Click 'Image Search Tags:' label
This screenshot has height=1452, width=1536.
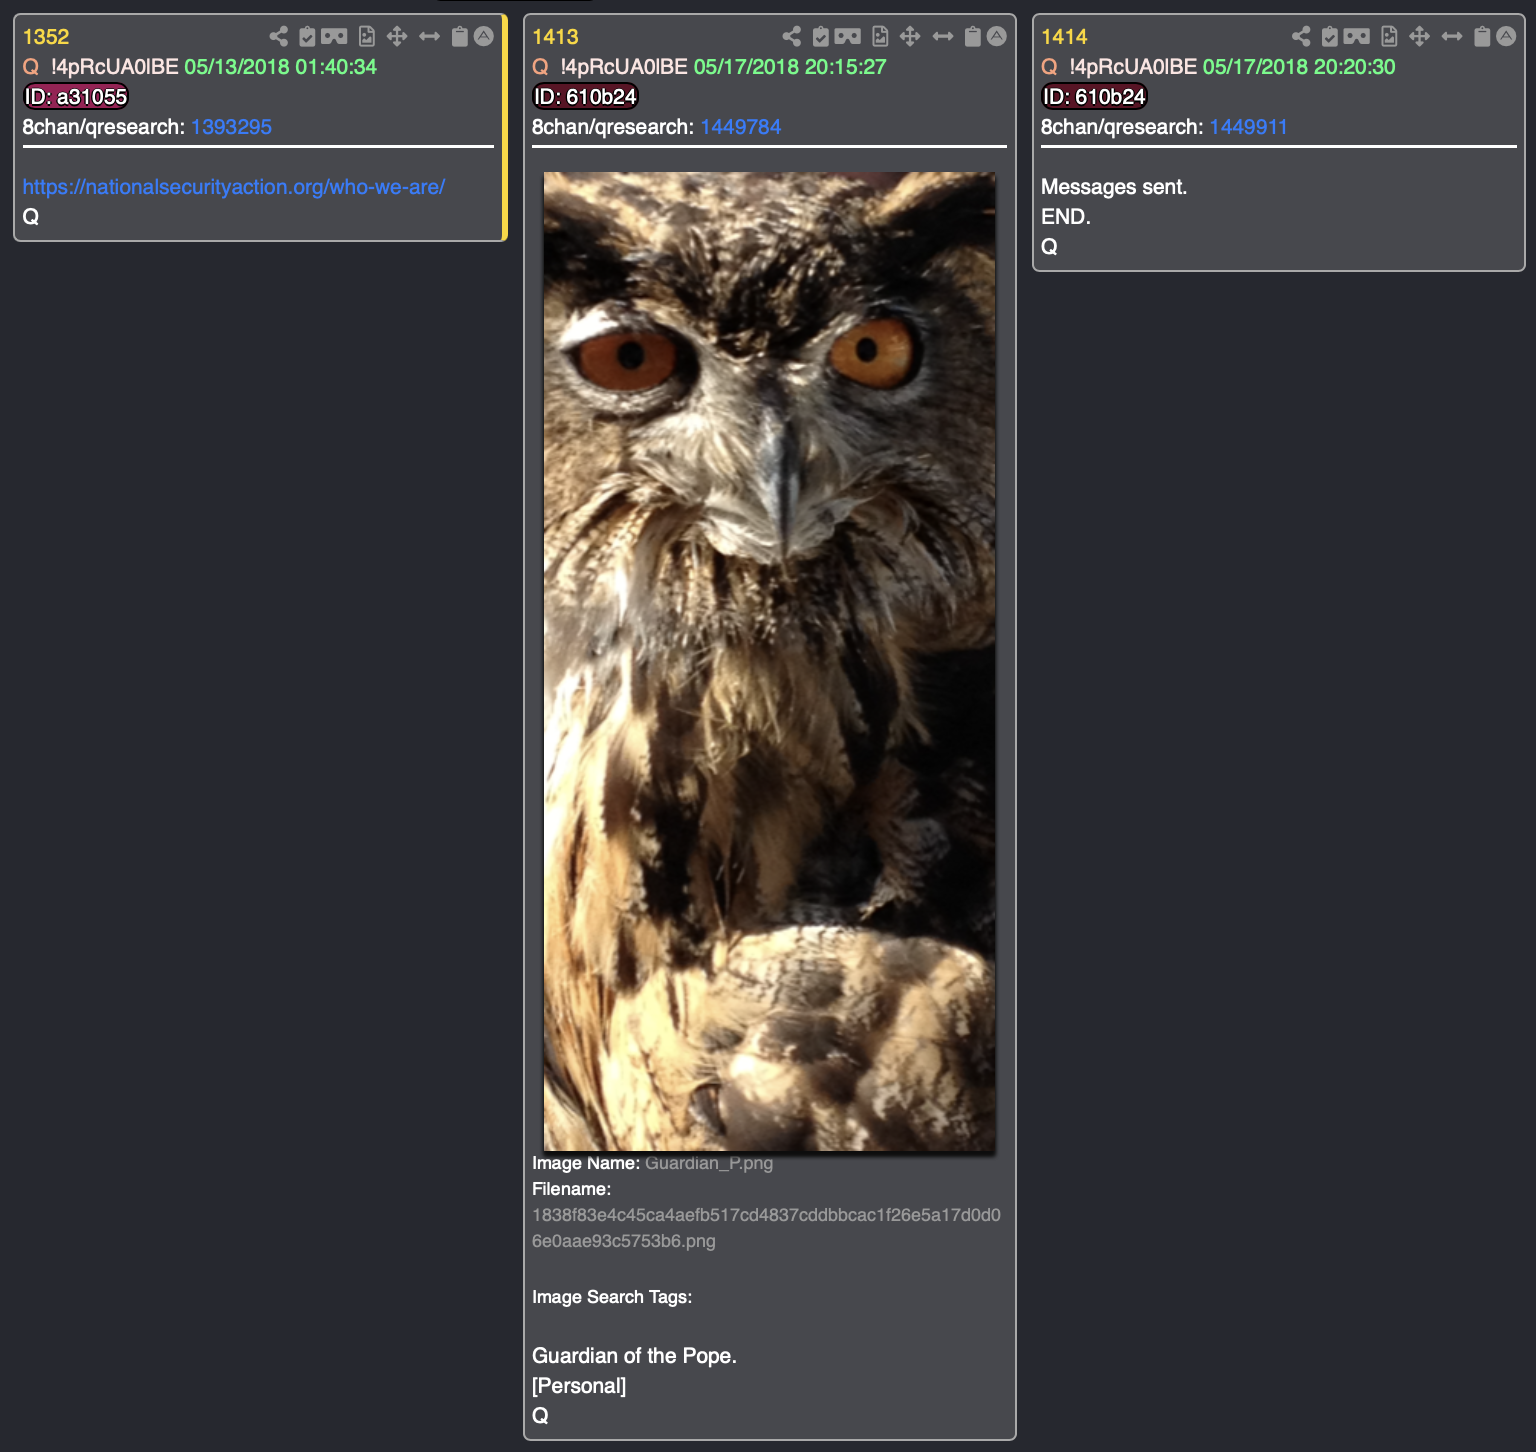coord(612,1297)
